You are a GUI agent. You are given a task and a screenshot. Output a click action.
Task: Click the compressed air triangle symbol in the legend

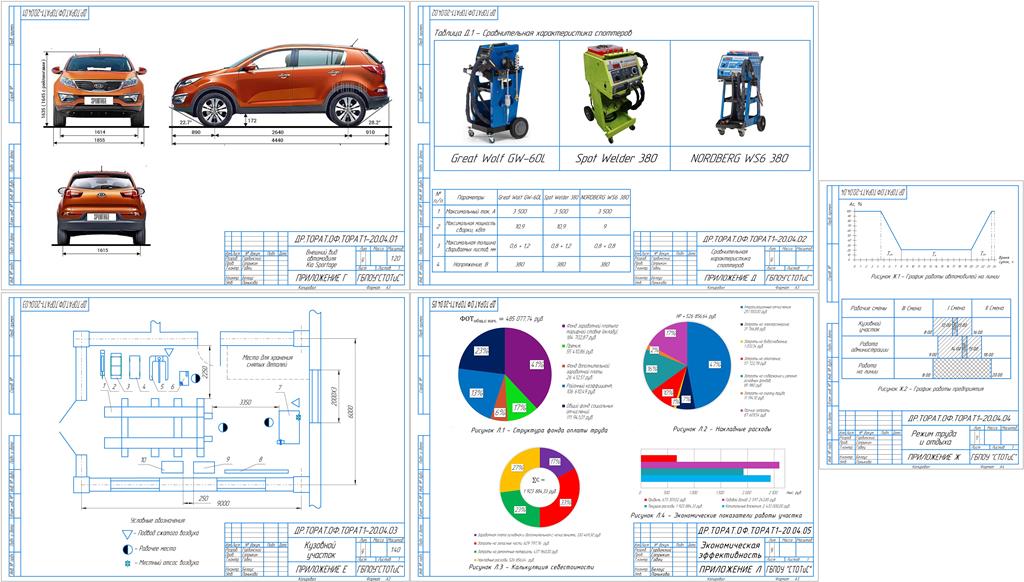click(127, 534)
